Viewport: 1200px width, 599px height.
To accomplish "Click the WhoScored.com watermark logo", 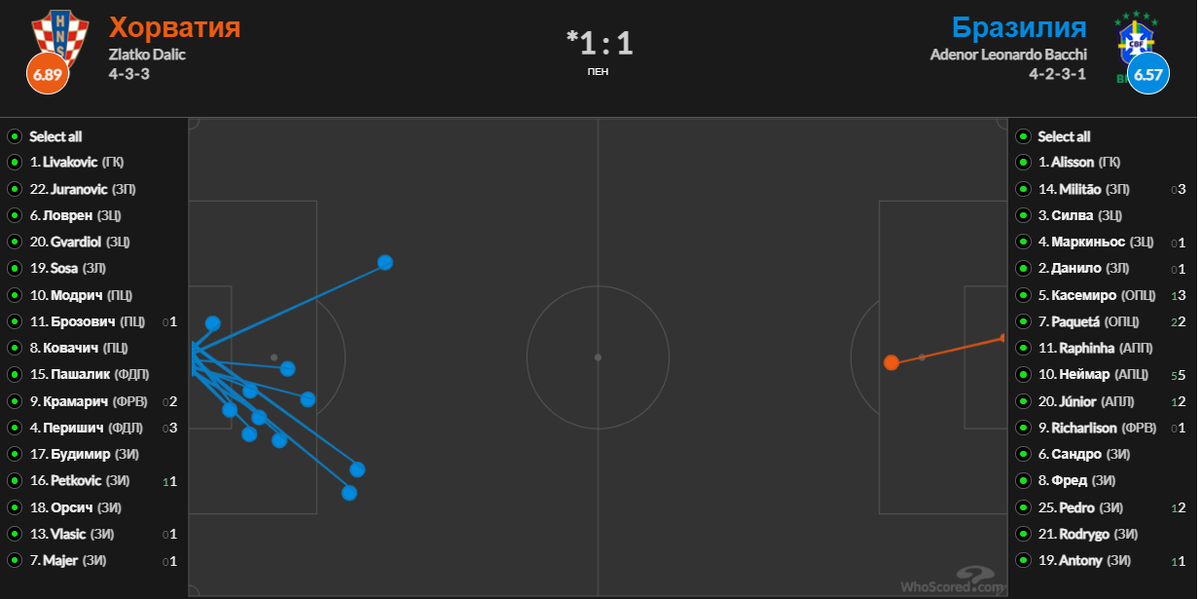I will [x=950, y=581].
